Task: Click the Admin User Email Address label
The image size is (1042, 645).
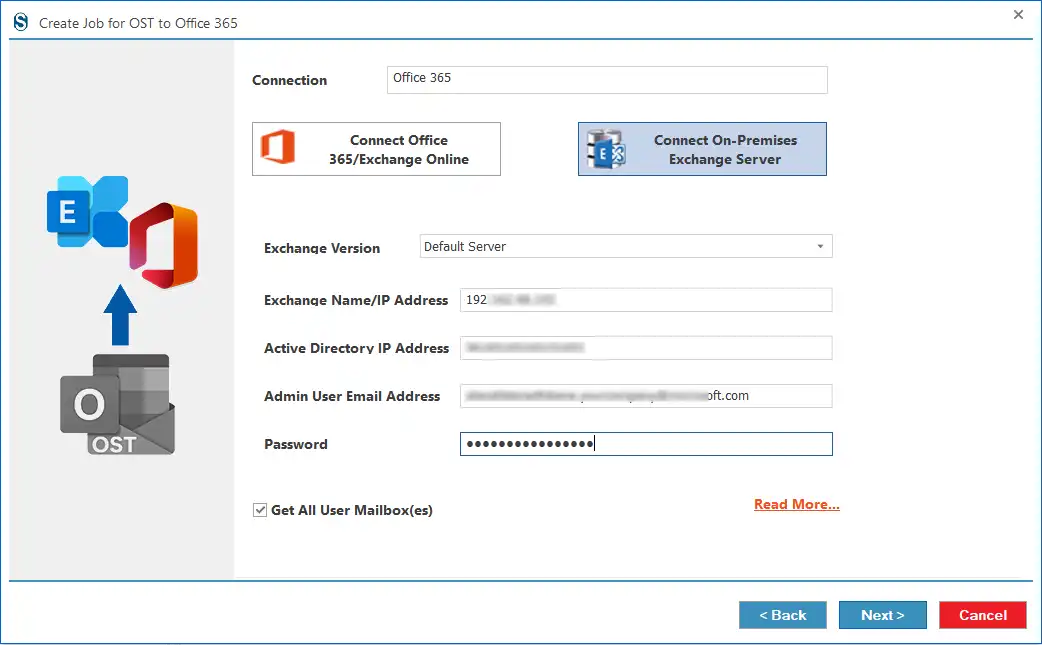Action: point(352,396)
